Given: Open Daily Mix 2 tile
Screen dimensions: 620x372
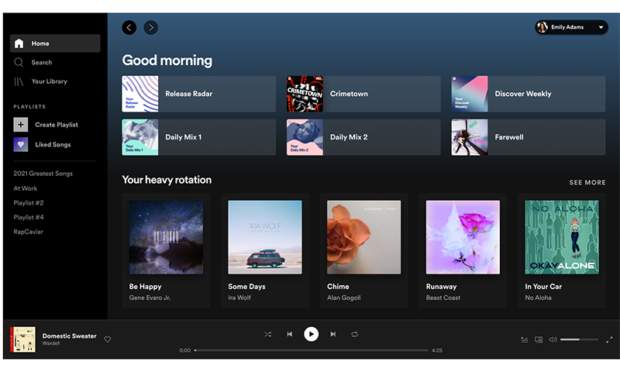Looking at the screenshot, I should pos(363,137).
